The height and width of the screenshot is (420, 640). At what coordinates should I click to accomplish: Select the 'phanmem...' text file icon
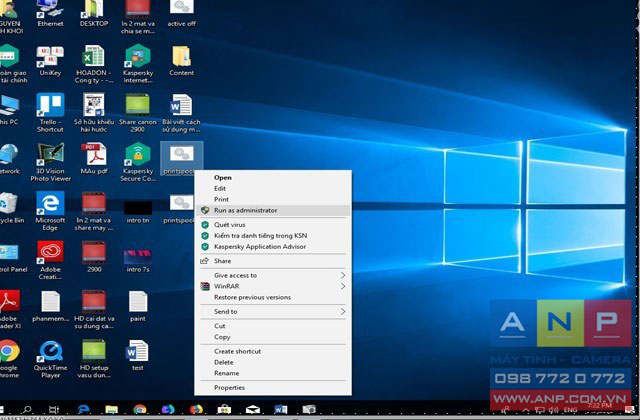click(50, 307)
